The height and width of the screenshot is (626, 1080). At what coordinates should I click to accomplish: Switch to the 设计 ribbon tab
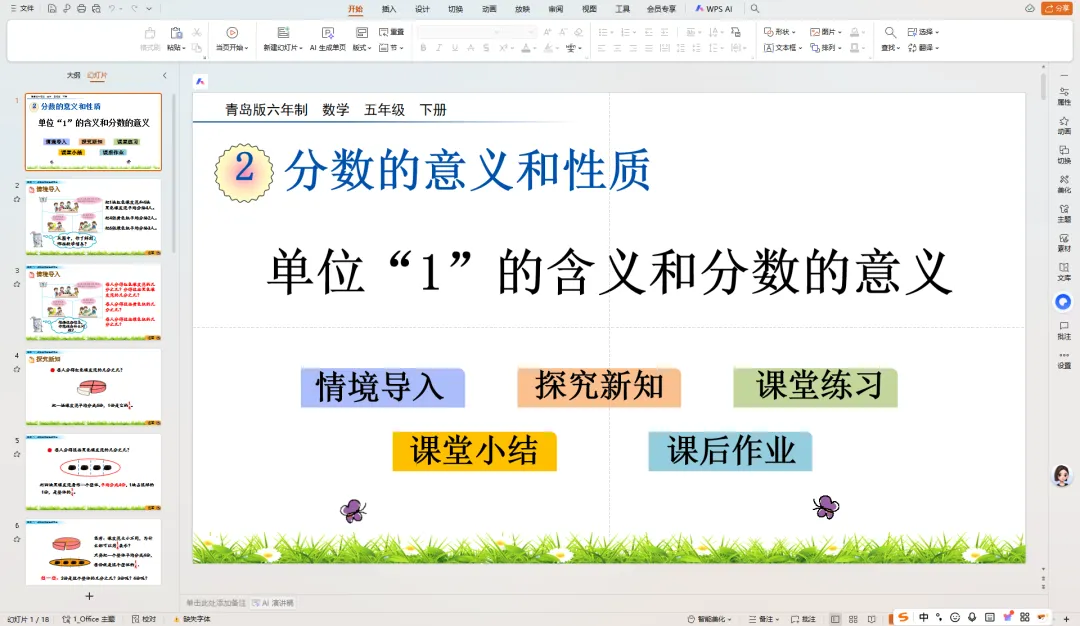coord(422,9)
